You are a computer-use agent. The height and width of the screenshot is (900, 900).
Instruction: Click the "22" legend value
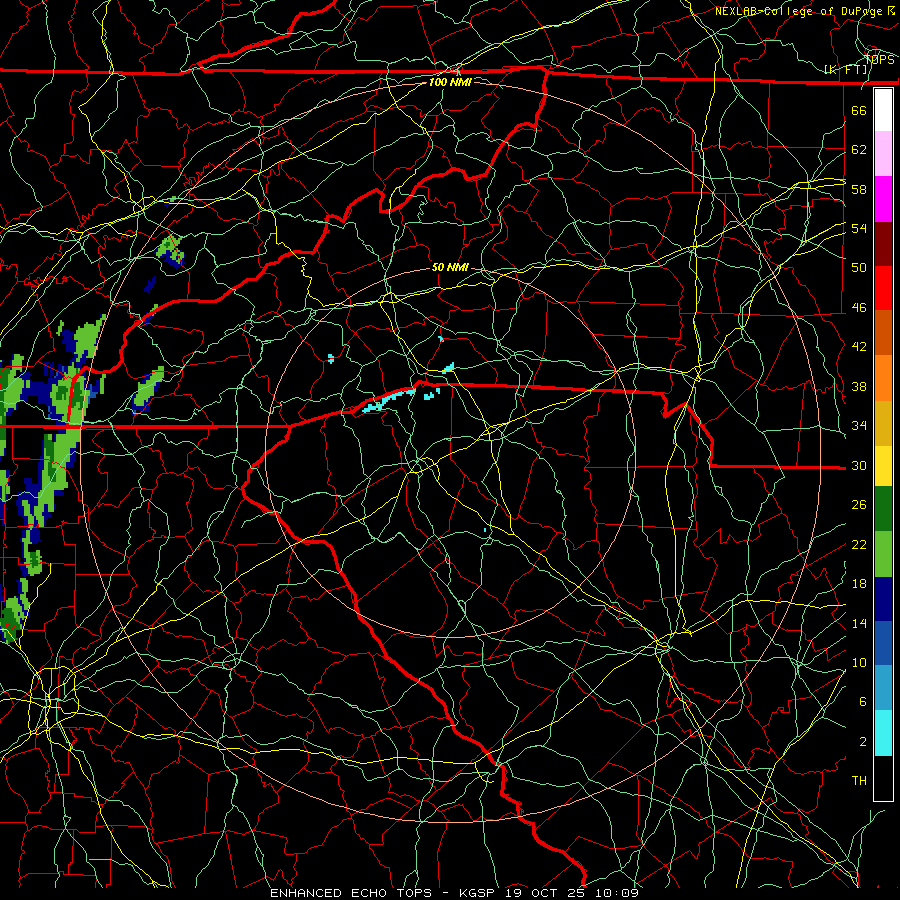859,544
